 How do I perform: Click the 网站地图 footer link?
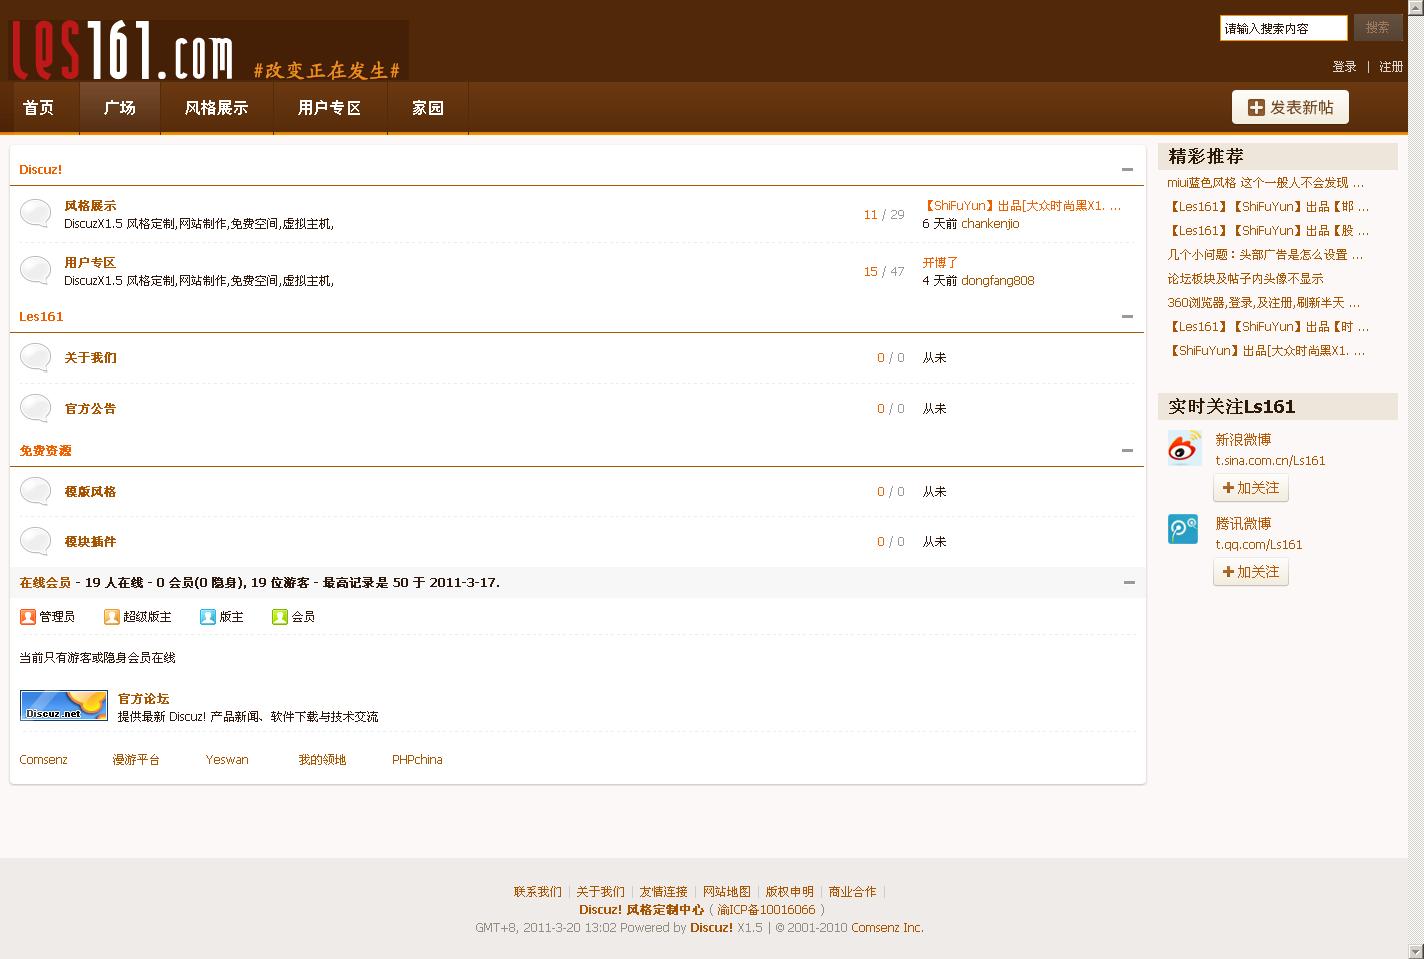(727, 892)
